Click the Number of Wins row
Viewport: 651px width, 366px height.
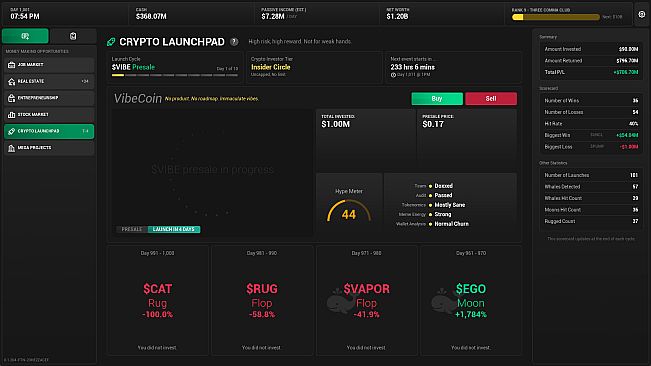(x=591, y=100)
